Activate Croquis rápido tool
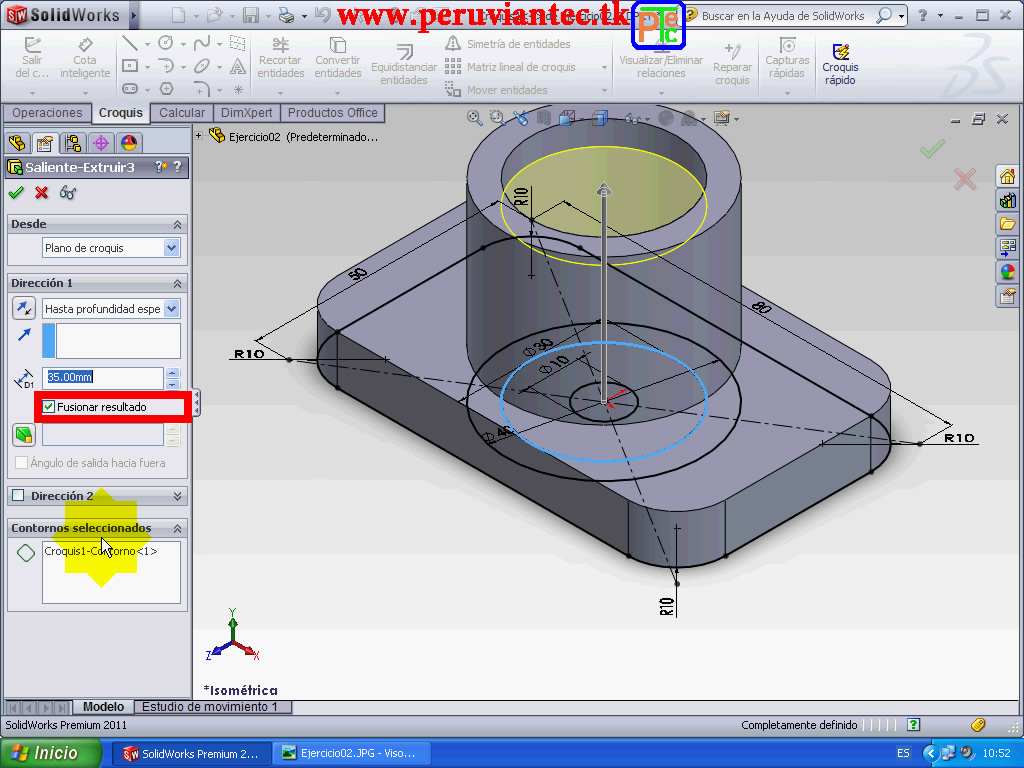 [840, 64]
